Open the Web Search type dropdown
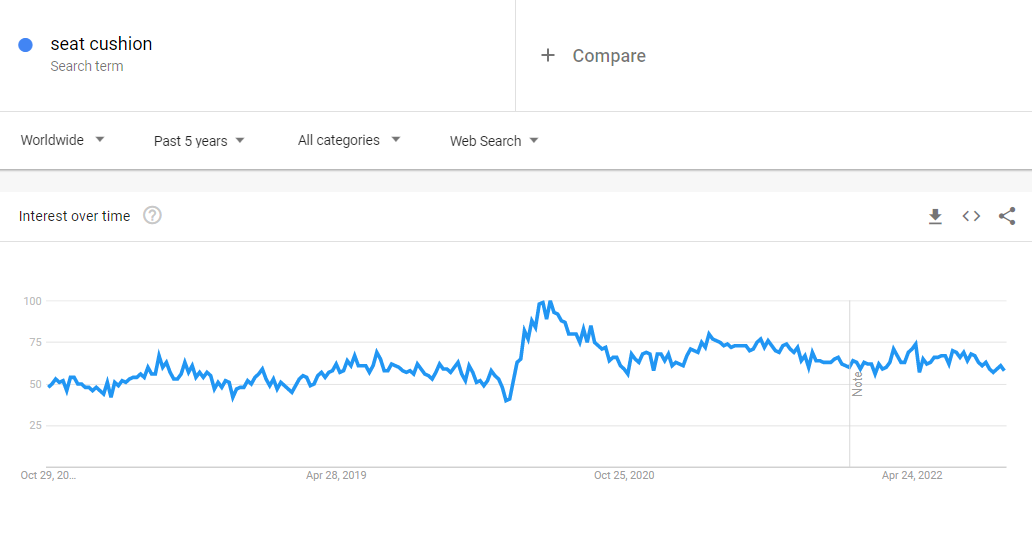1032x542 pixels. [494, 141]
